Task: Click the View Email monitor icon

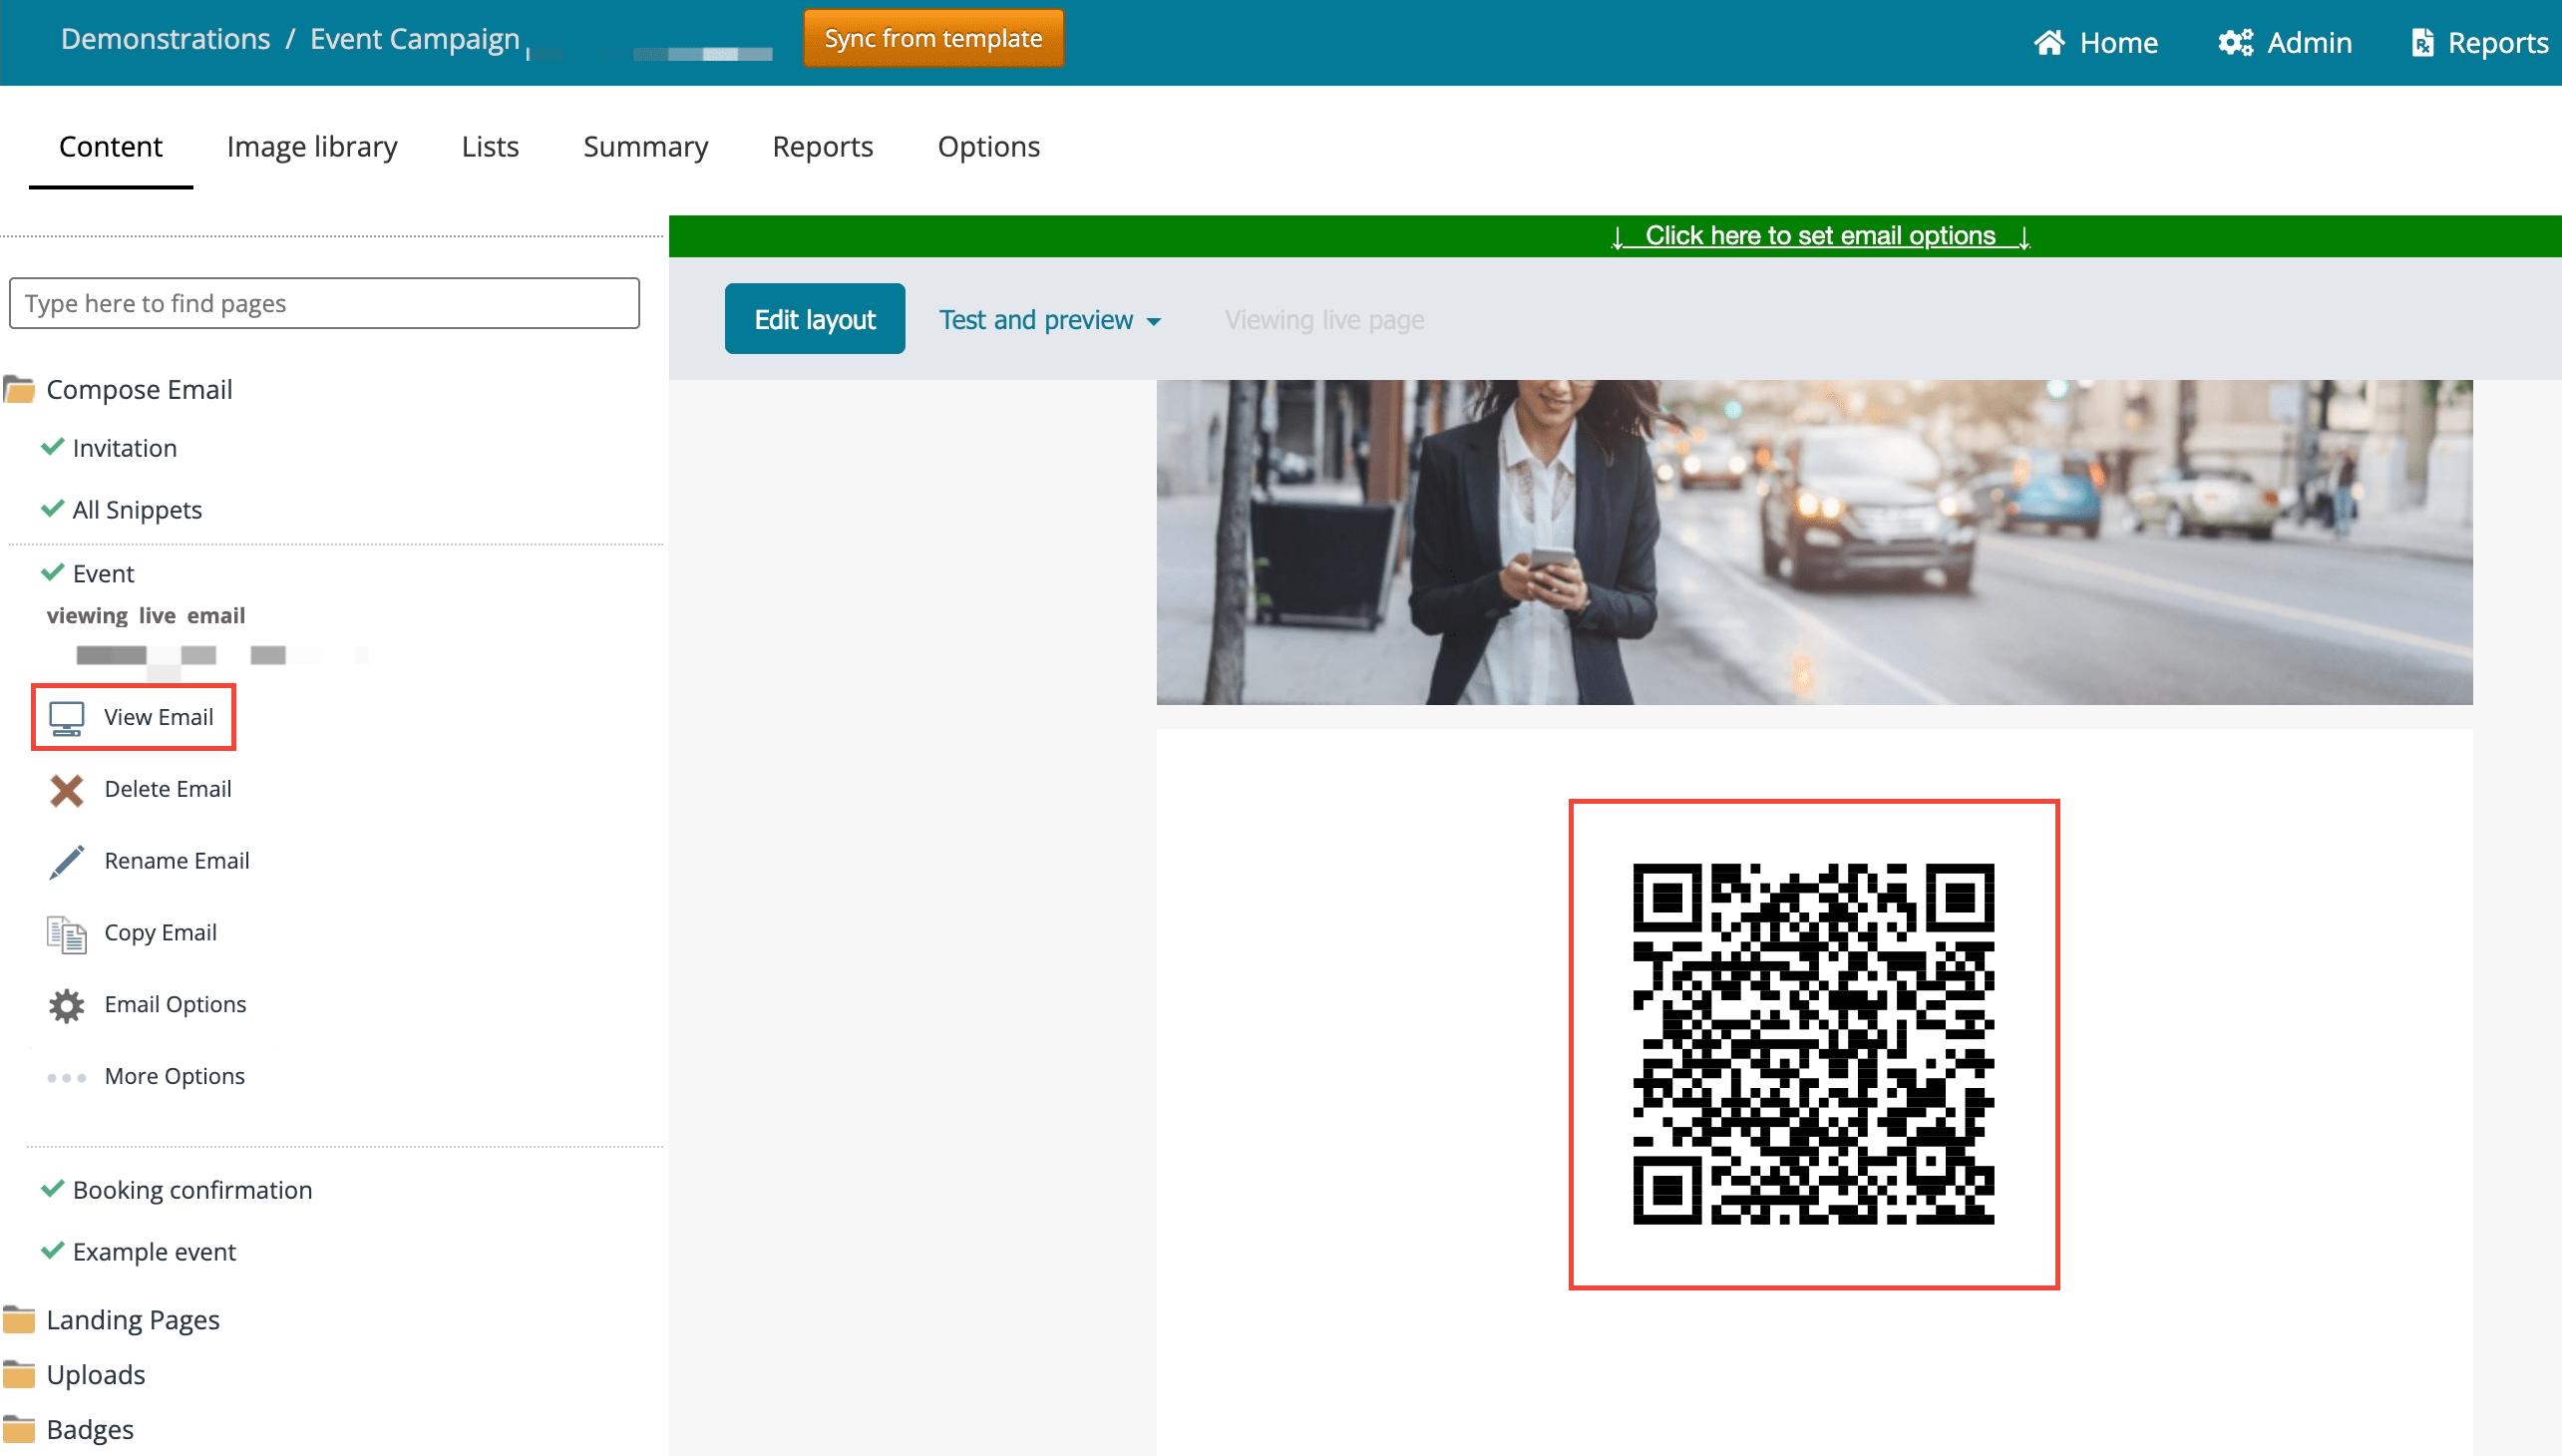Action: pyautogui.click(x=66, y=718)
